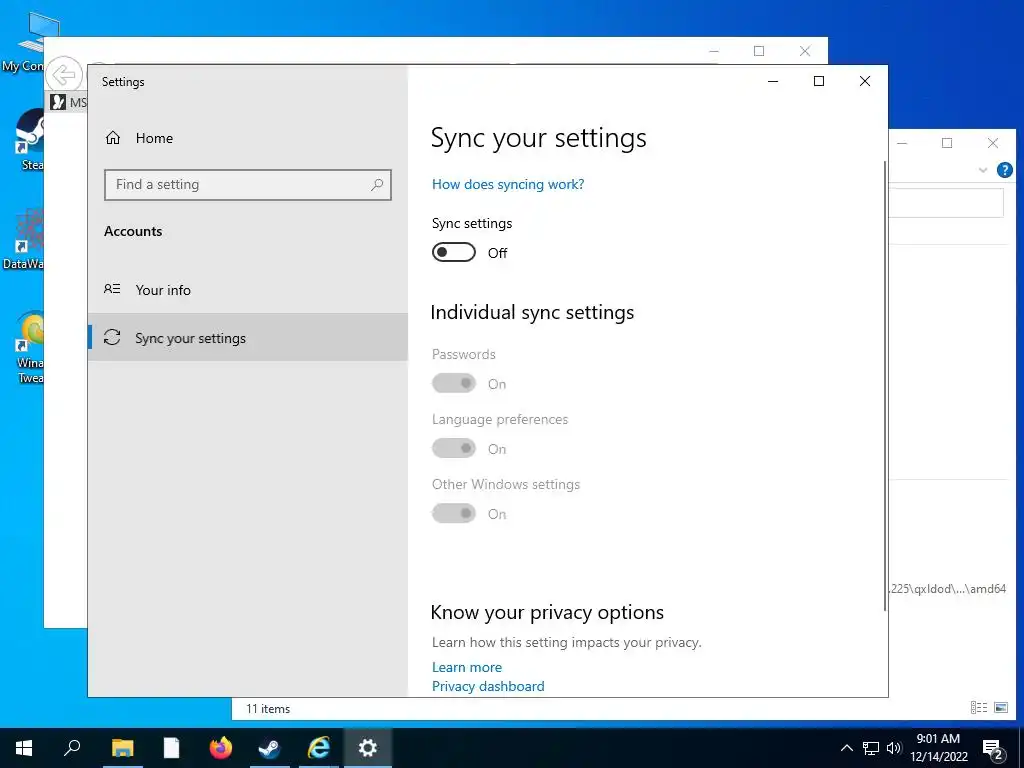Screen dimensions: 1024x768
Task: Select the DataWa desktop shortcut
Action: [x=24, y=239]
